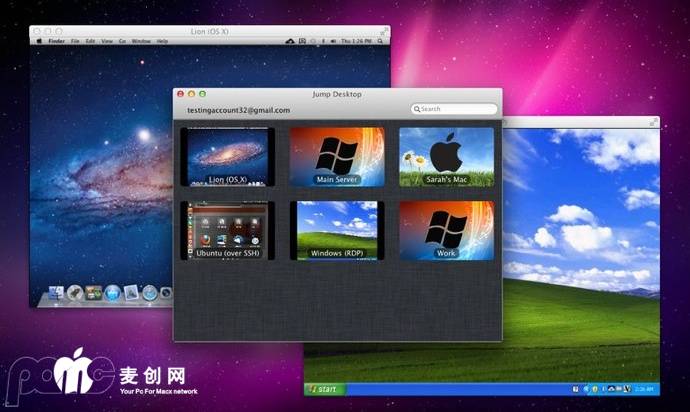Click the clock in Lion menu bar
The image size is (690, 412).
tap(356, 41)
